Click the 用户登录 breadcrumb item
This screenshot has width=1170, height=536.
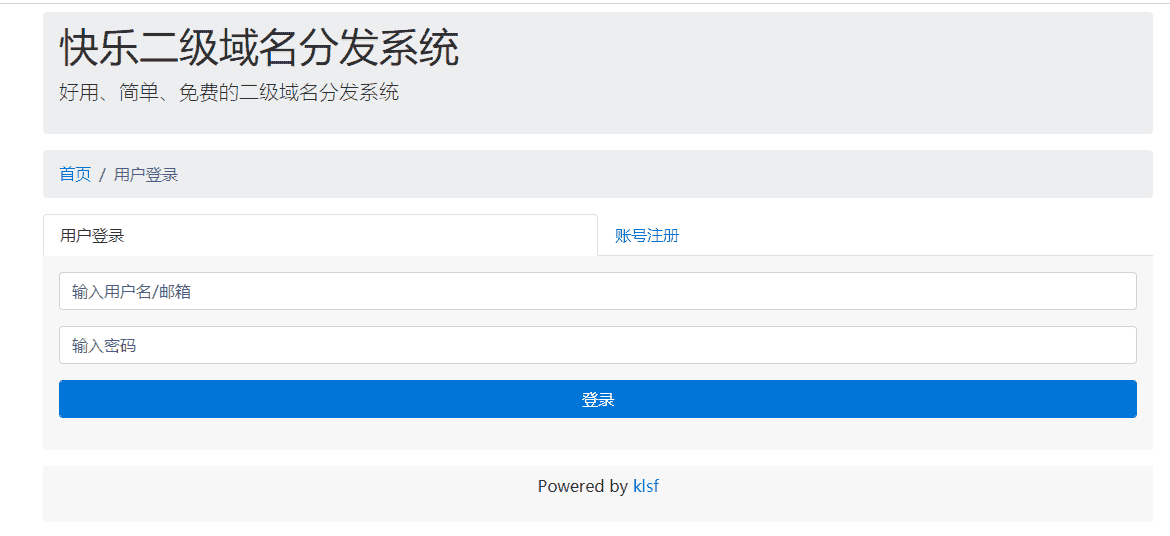146,175
